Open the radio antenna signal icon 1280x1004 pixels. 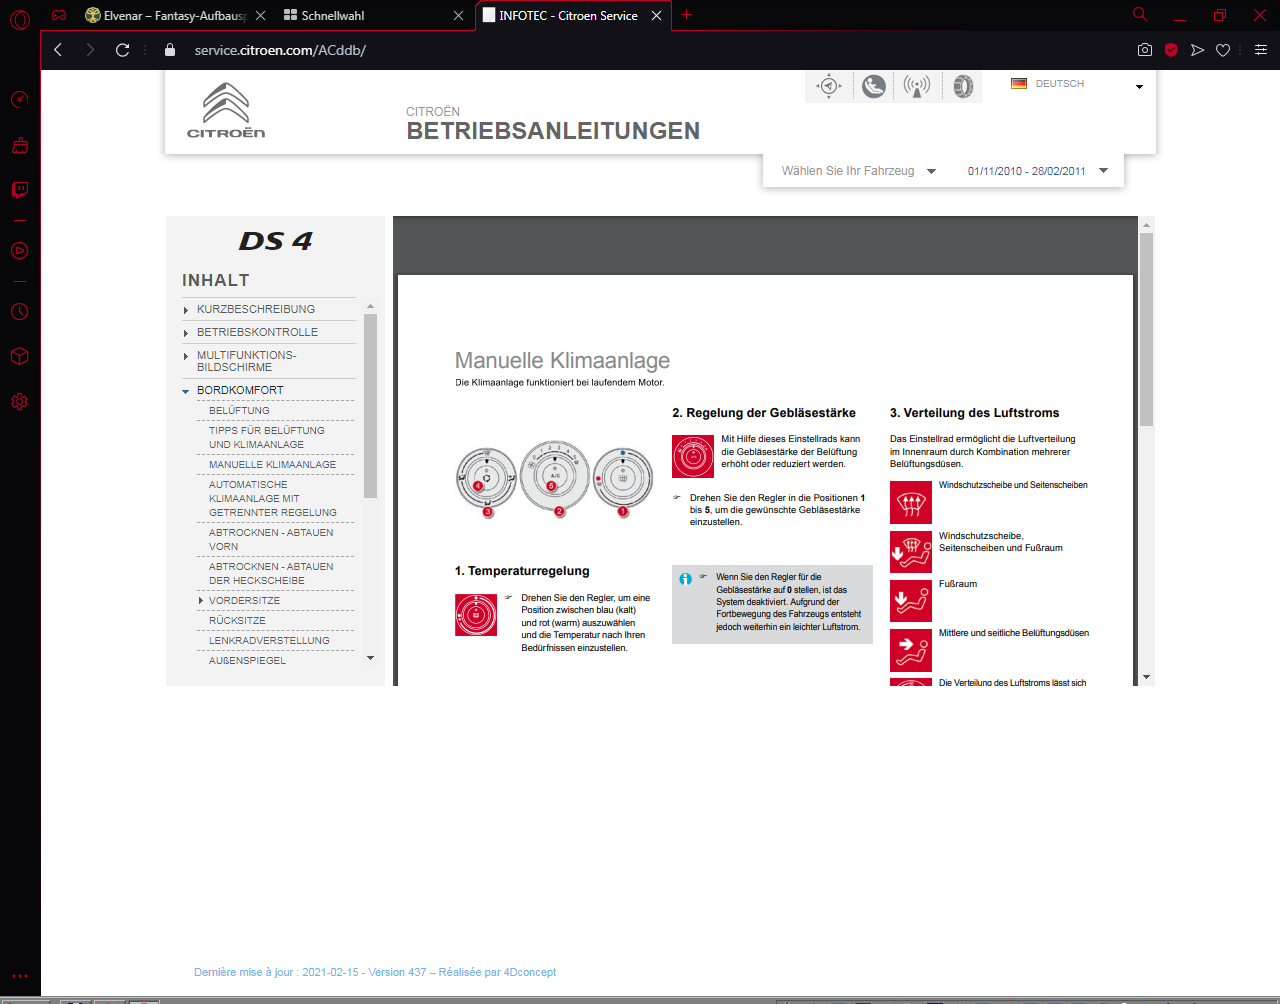click(917, 86)
